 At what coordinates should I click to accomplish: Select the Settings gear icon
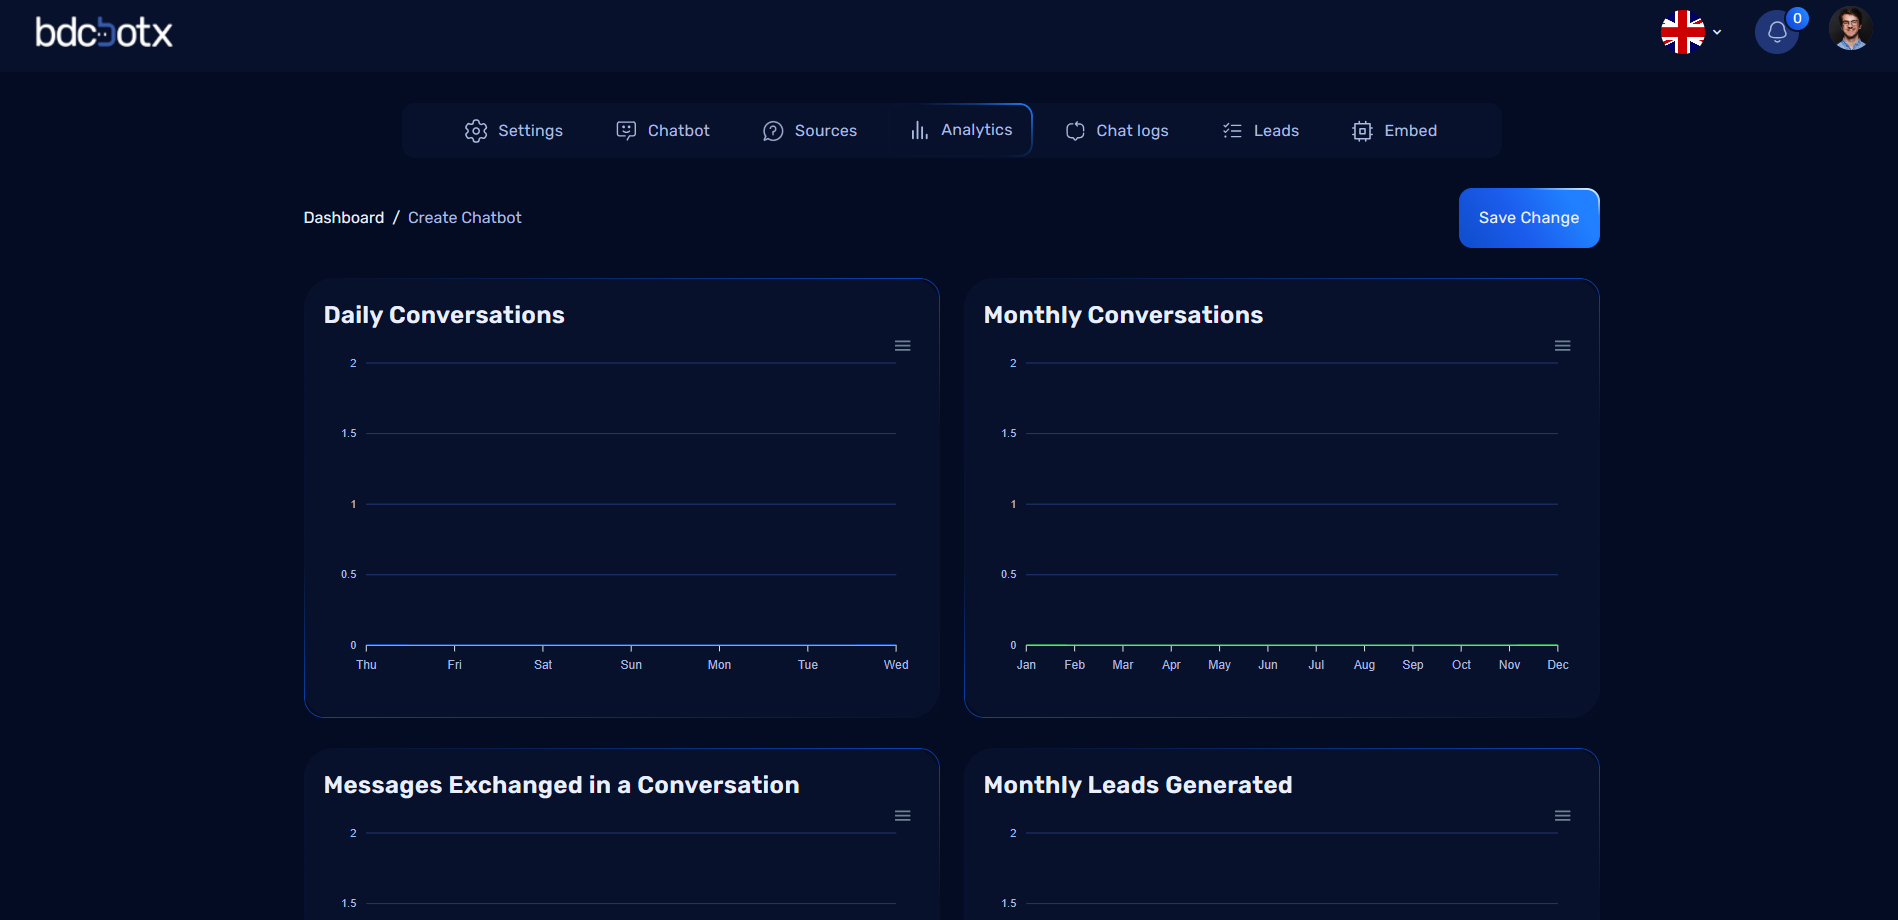[474, 130]
